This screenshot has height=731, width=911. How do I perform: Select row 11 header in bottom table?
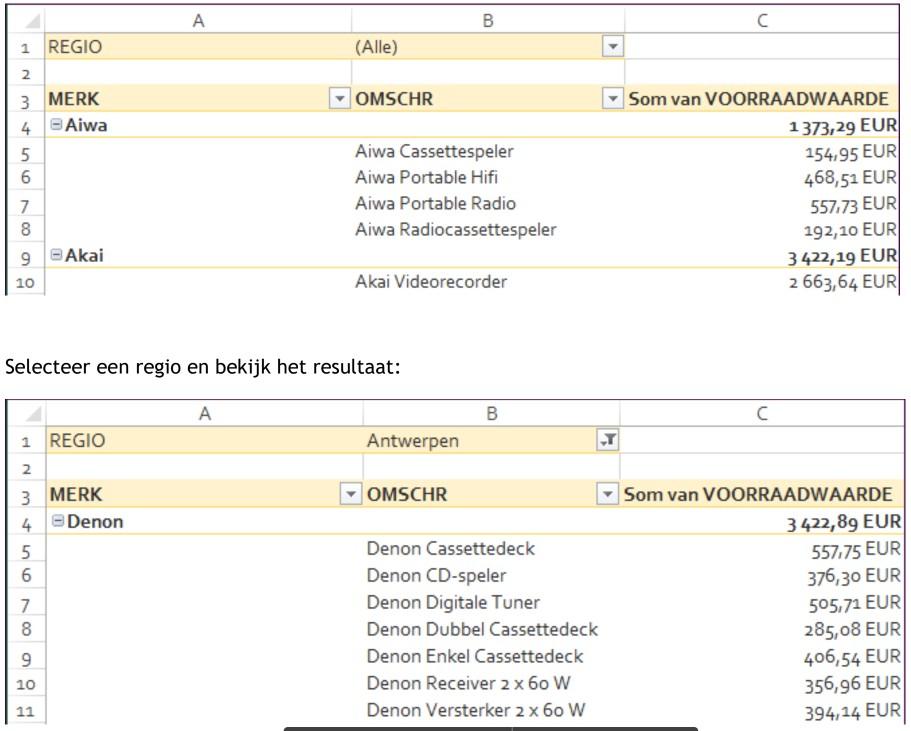(26, 711)
